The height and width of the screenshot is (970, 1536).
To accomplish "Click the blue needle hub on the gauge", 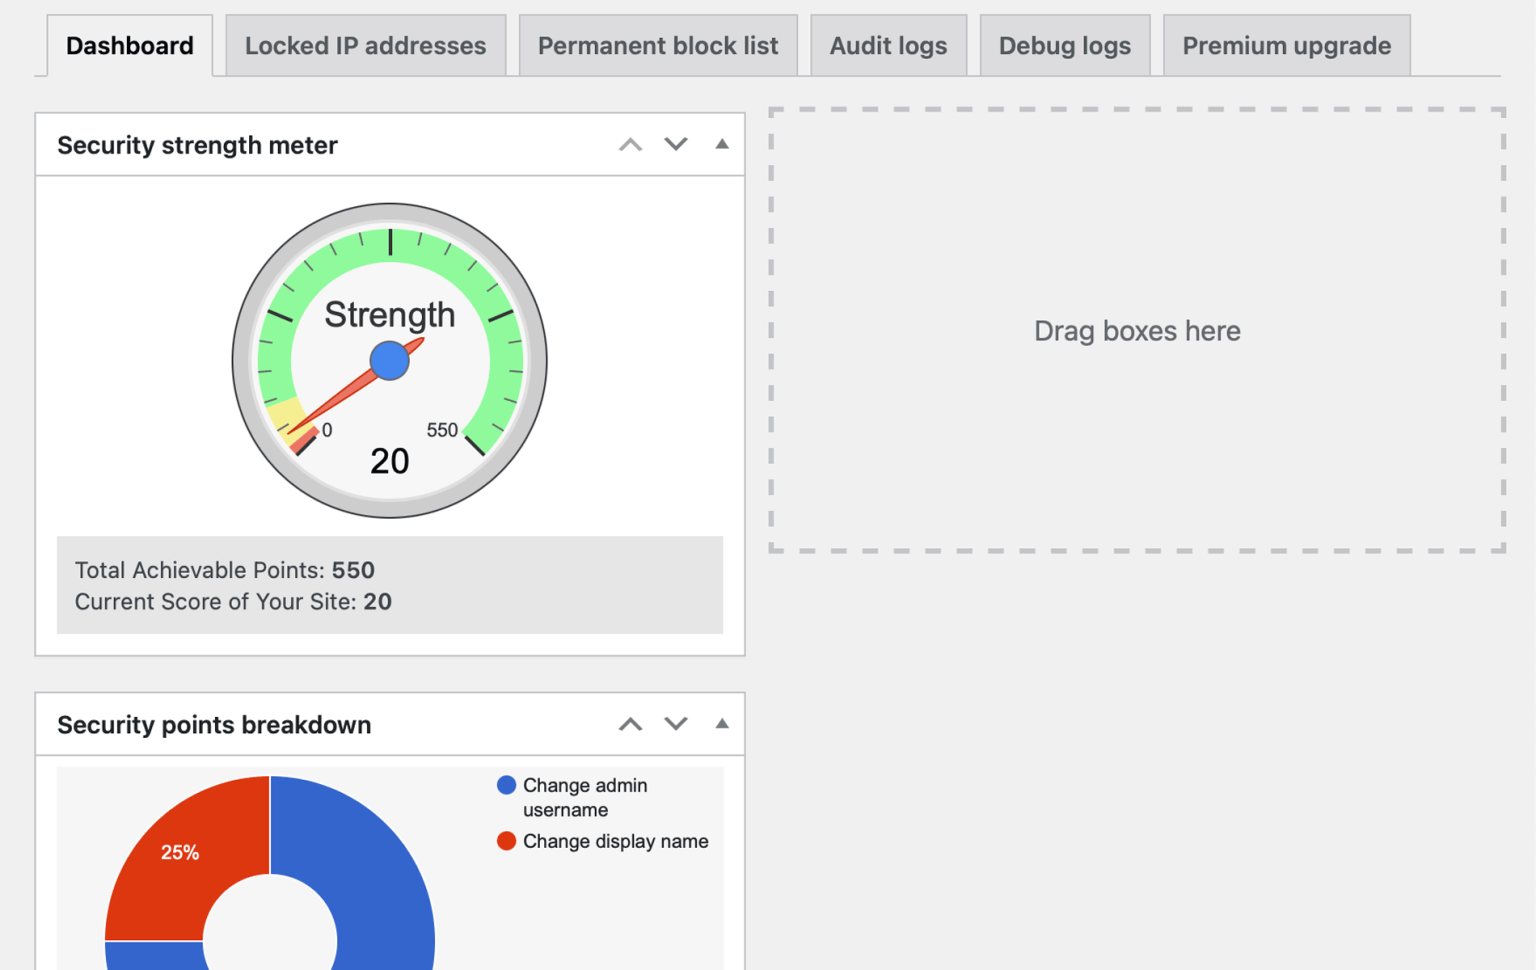I will tap(389, 361).
